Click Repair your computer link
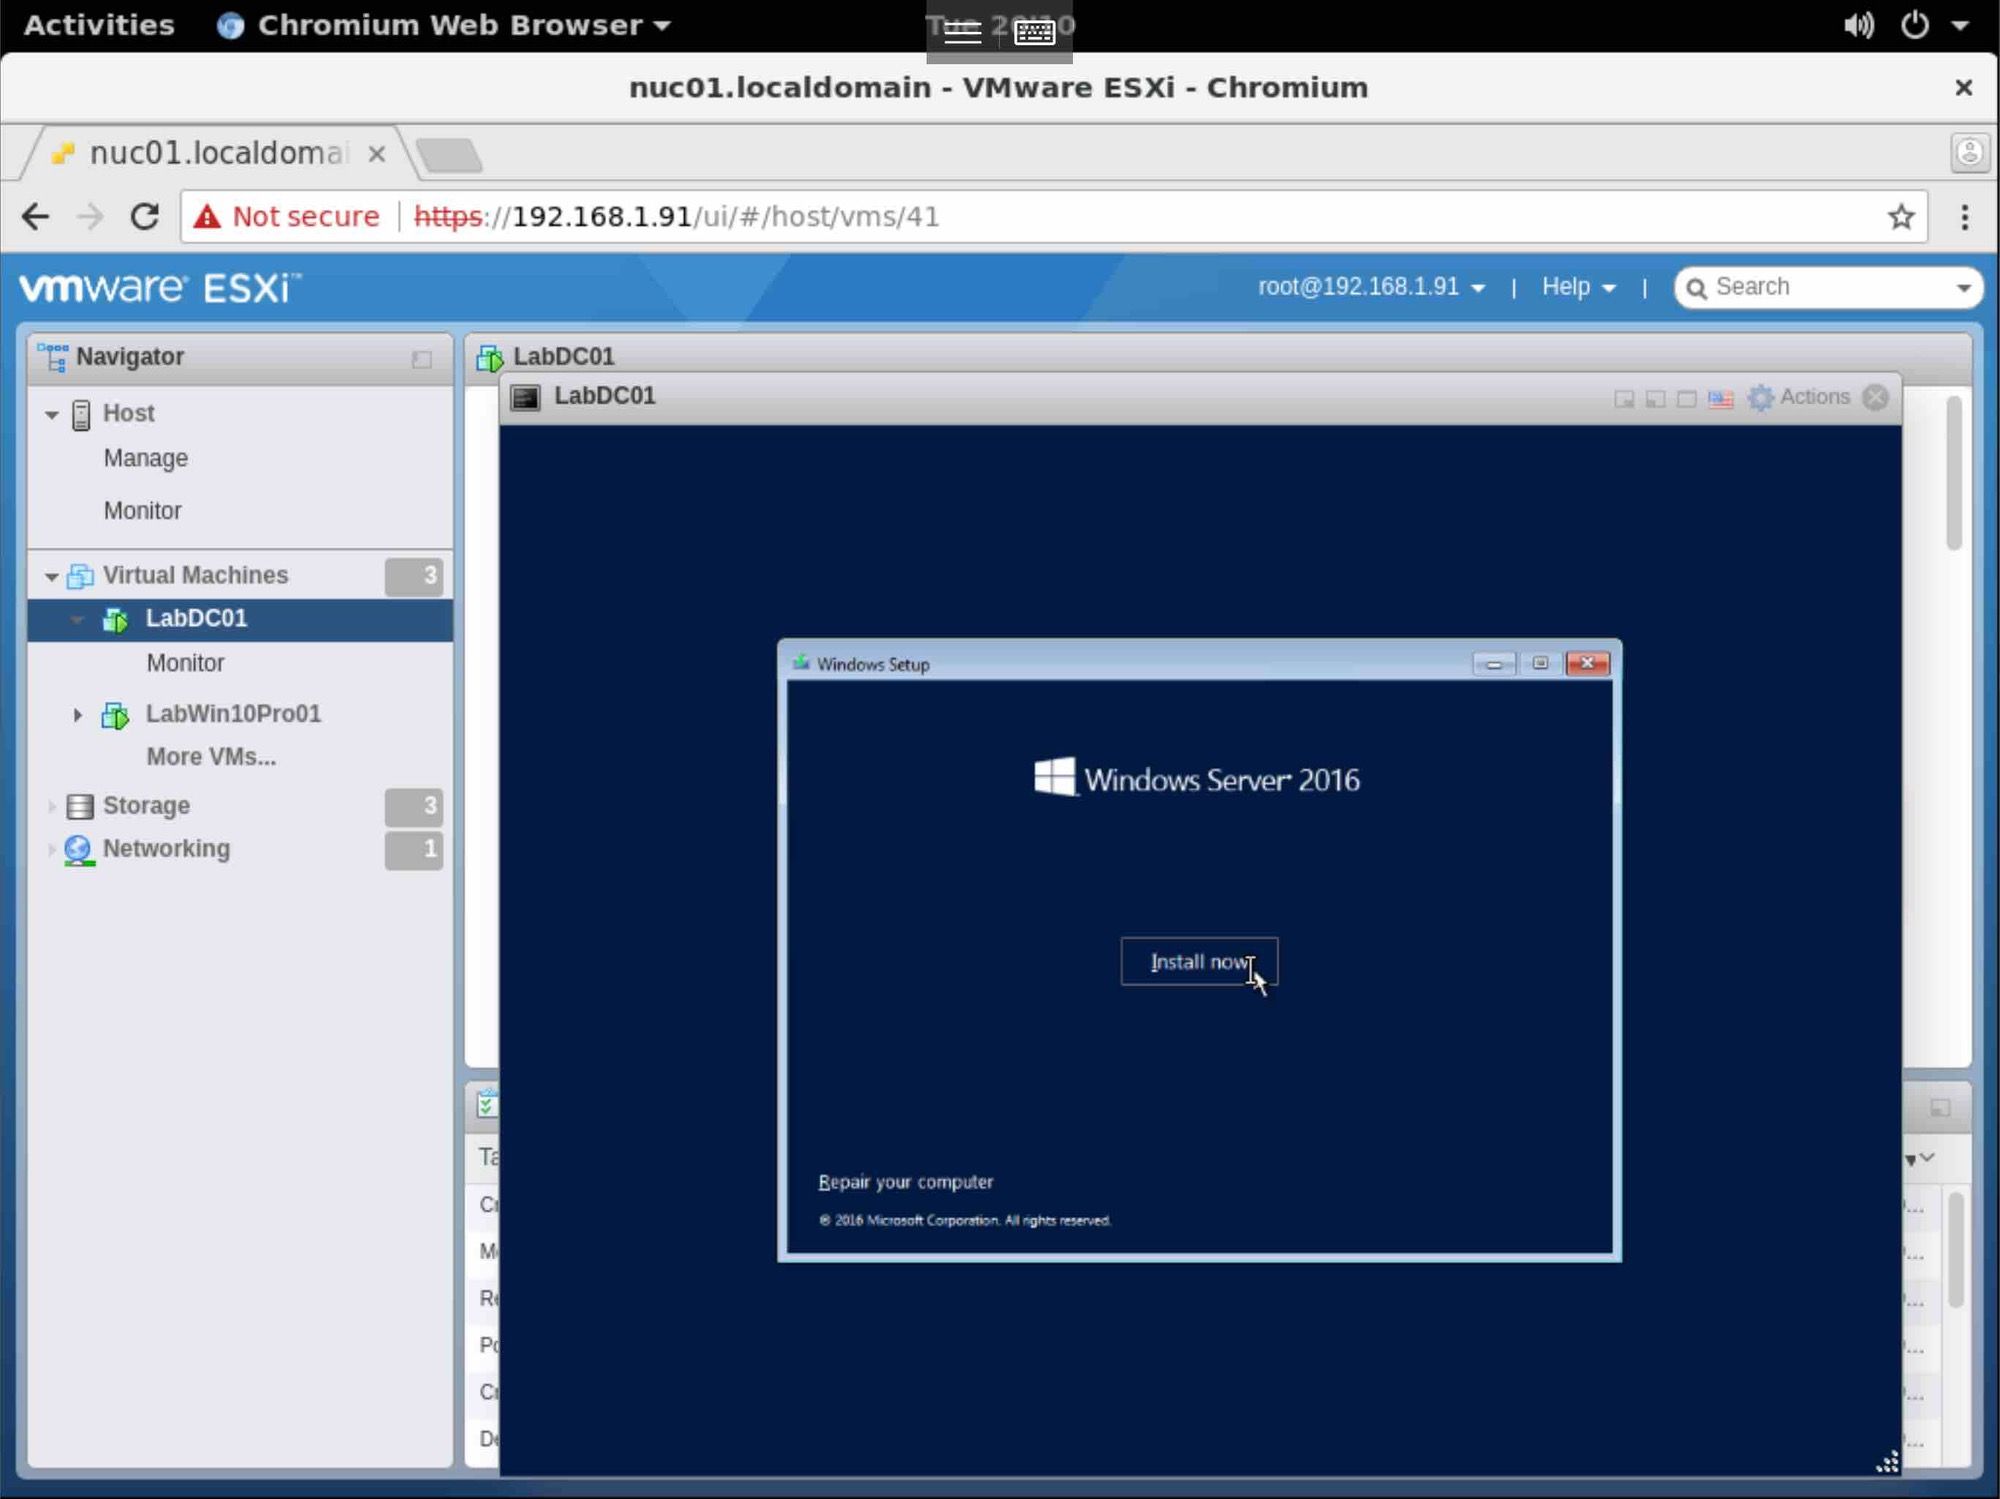Viewport: 2000px width, 1499px height. pyautogui.click(x=905, y=1182)
